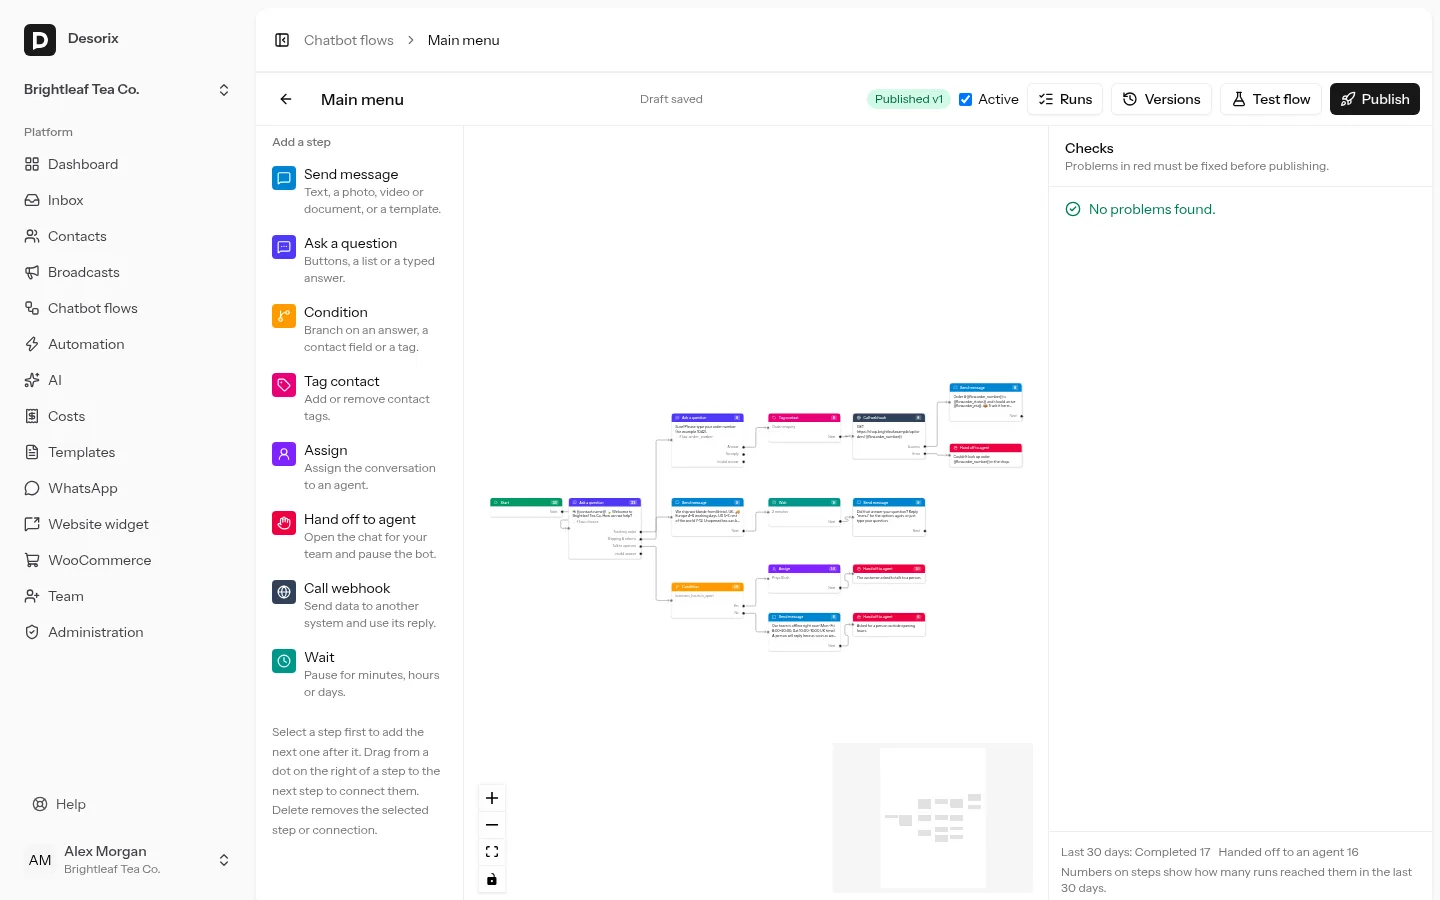Click the Main menu flow title
The image size is (1440, 900).
coord(362,99)
